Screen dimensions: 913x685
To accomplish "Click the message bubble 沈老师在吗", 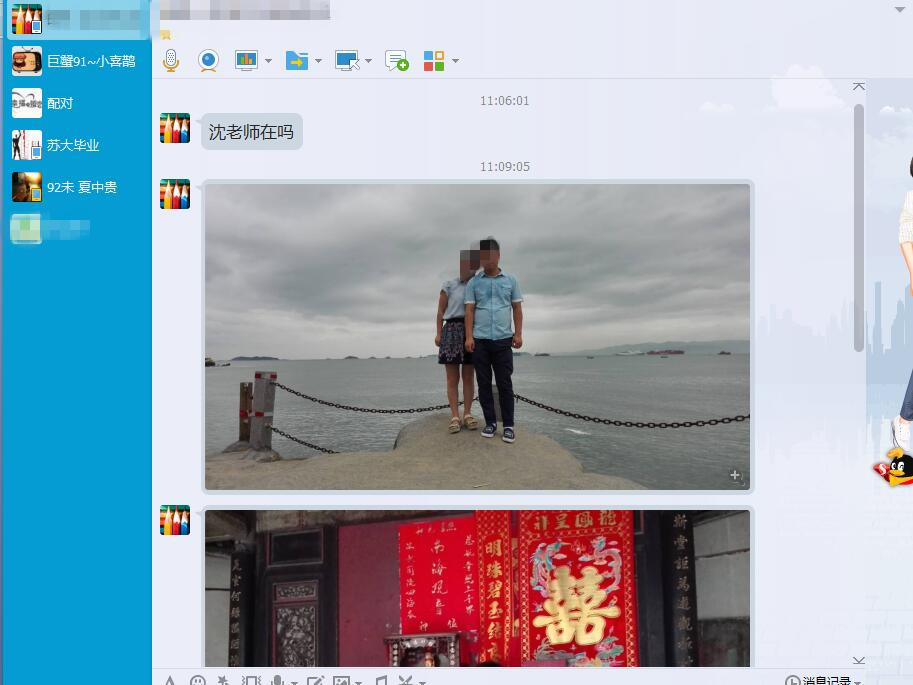I will 252,132.
